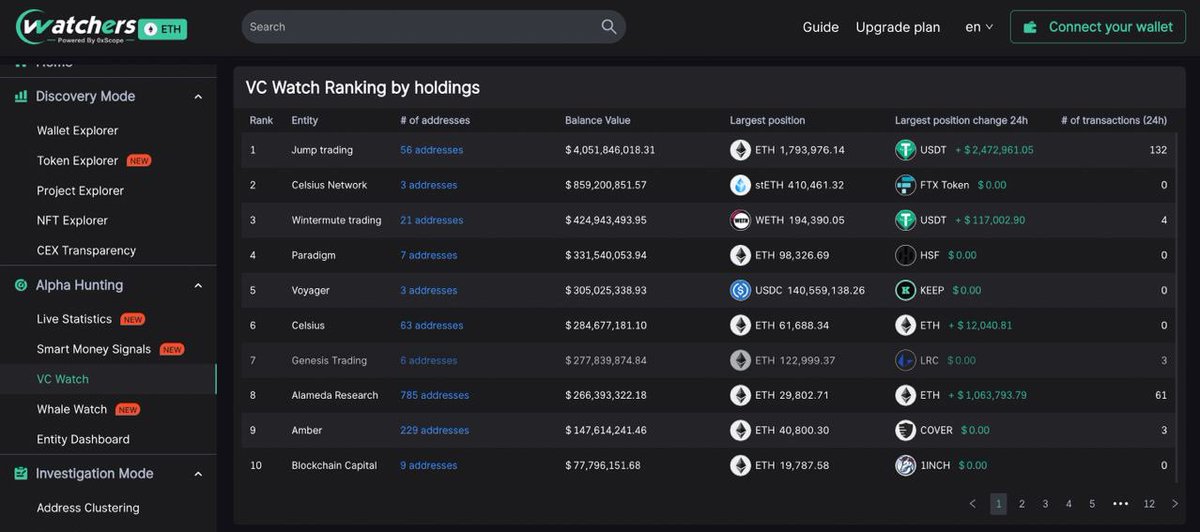
Task: Click the Jump trading entity name
Action: pyautogui.click(x=322, y=150)
